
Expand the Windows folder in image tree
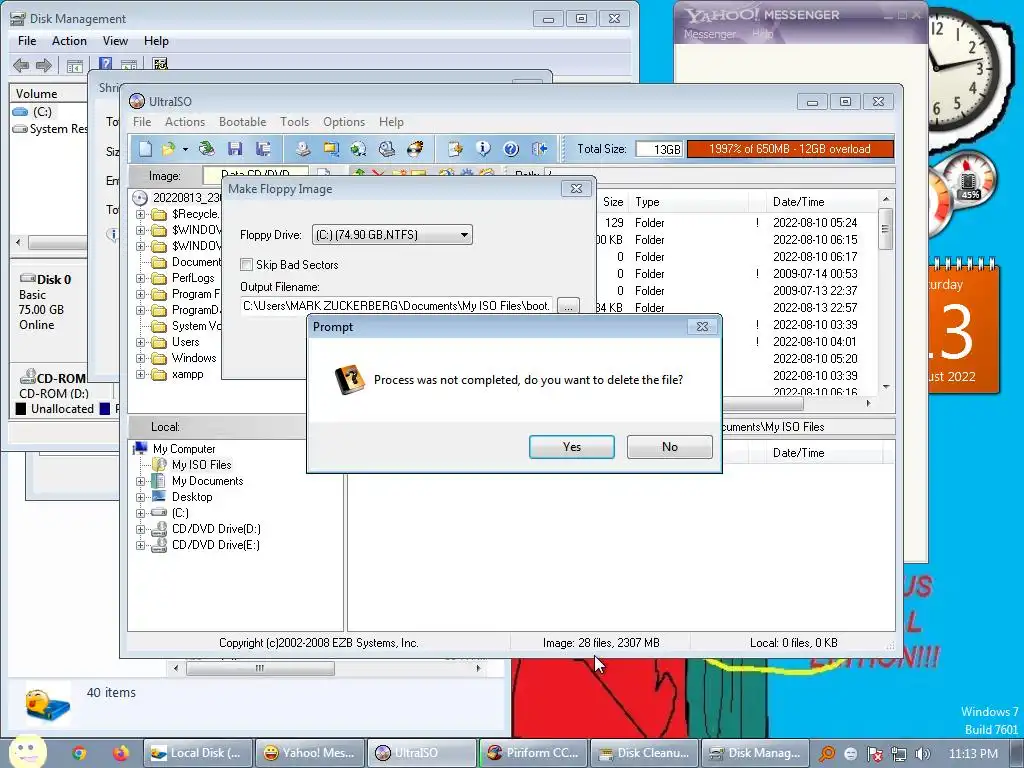coord(140,359)
